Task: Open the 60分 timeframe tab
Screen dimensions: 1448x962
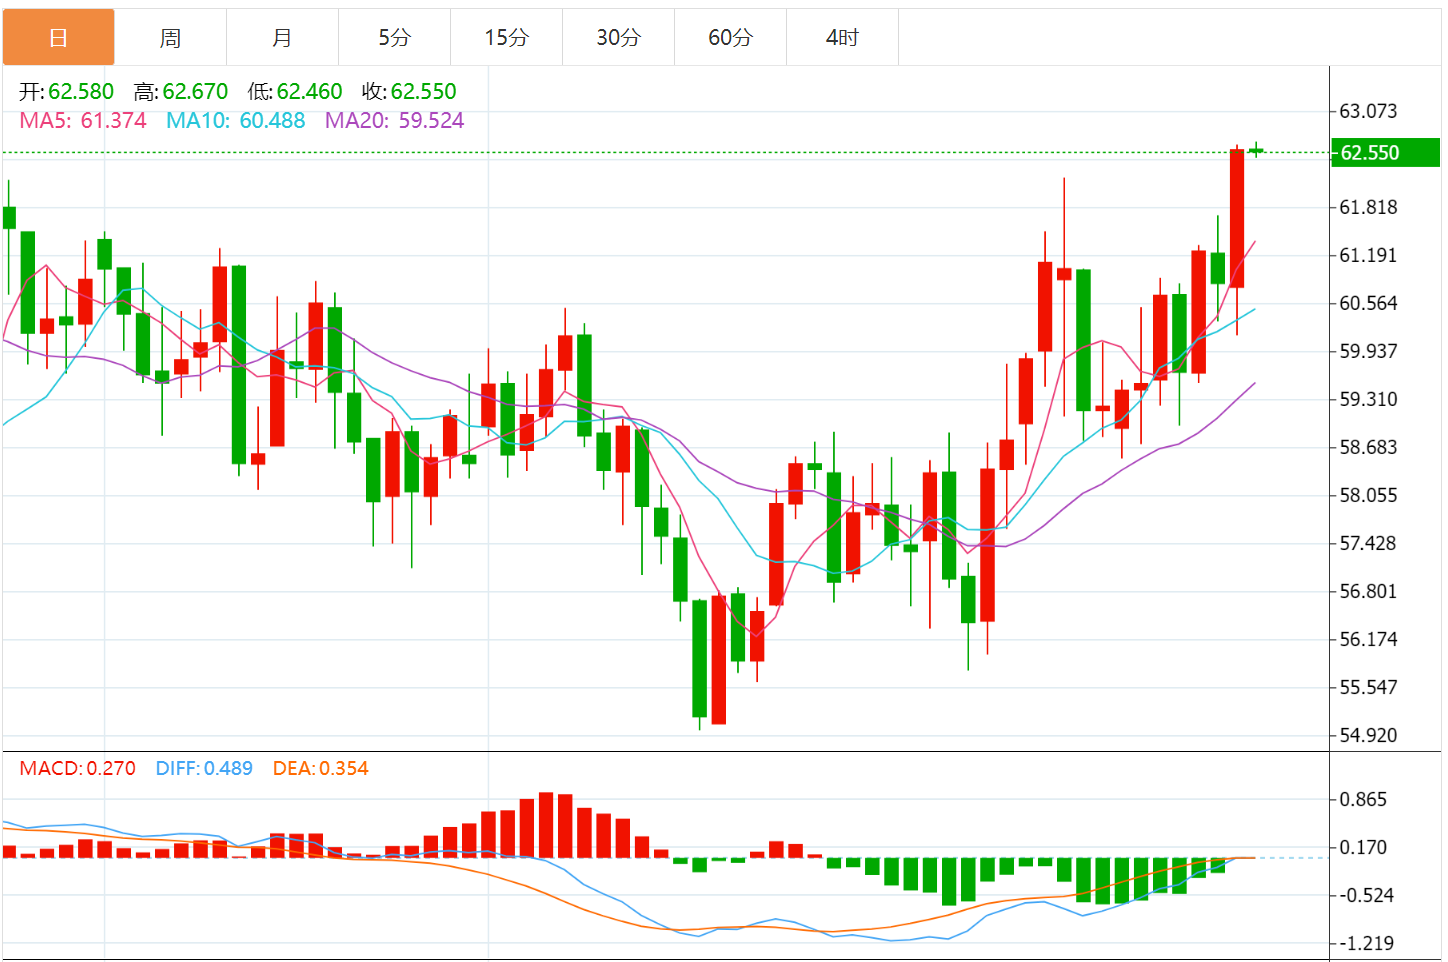Action: tap(731, 38)
